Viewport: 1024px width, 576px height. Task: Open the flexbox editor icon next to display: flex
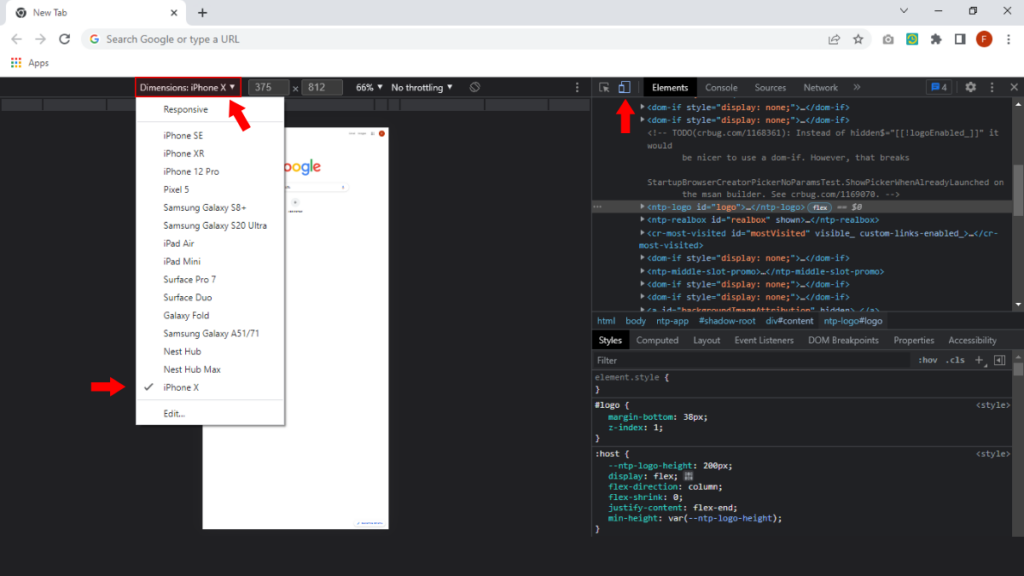tap(688, 476)
